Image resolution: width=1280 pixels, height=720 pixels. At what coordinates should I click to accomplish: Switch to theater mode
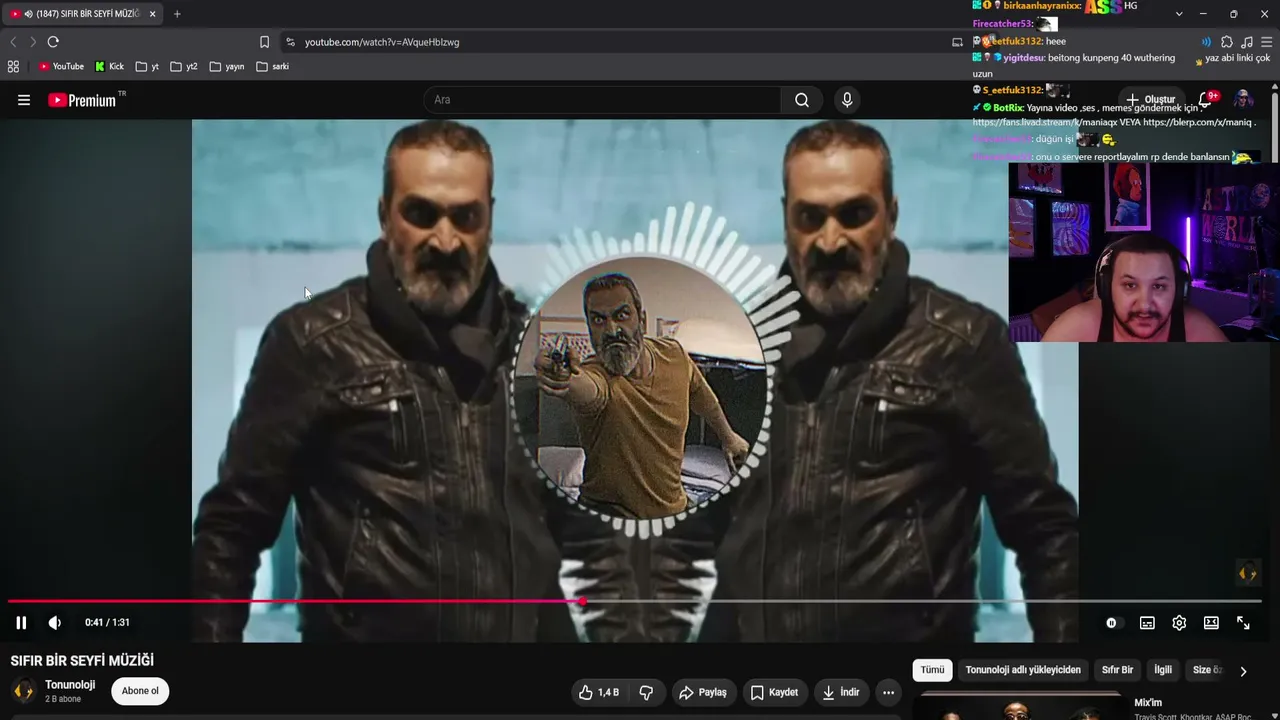[x=1211, y=623]
